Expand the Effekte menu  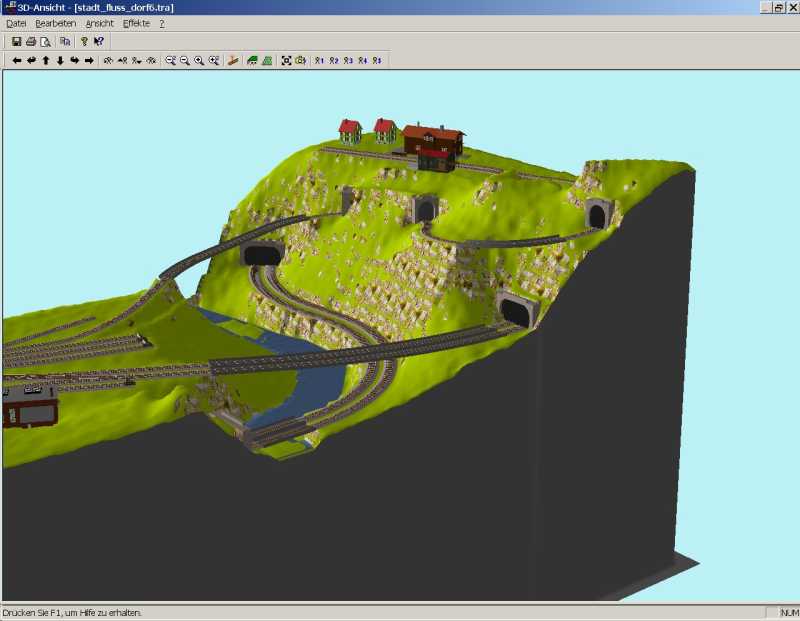[136, 23]
